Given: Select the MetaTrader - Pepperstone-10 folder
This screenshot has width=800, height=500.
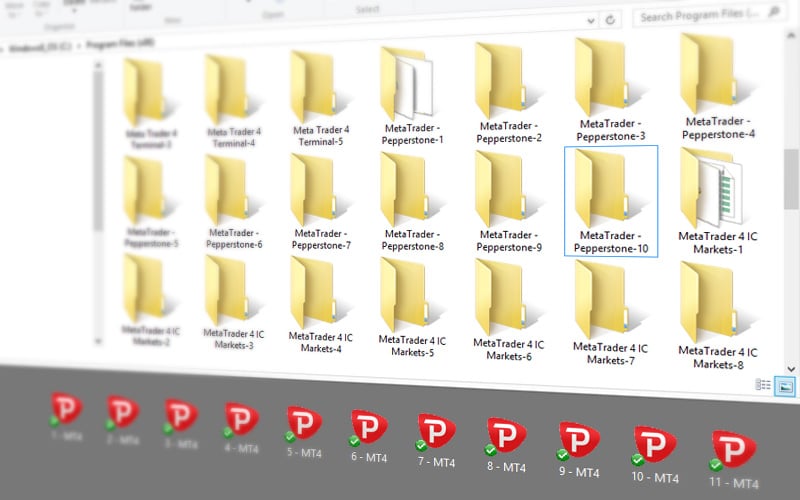Looking at the screenshot, I should click(x=611, y=202).
